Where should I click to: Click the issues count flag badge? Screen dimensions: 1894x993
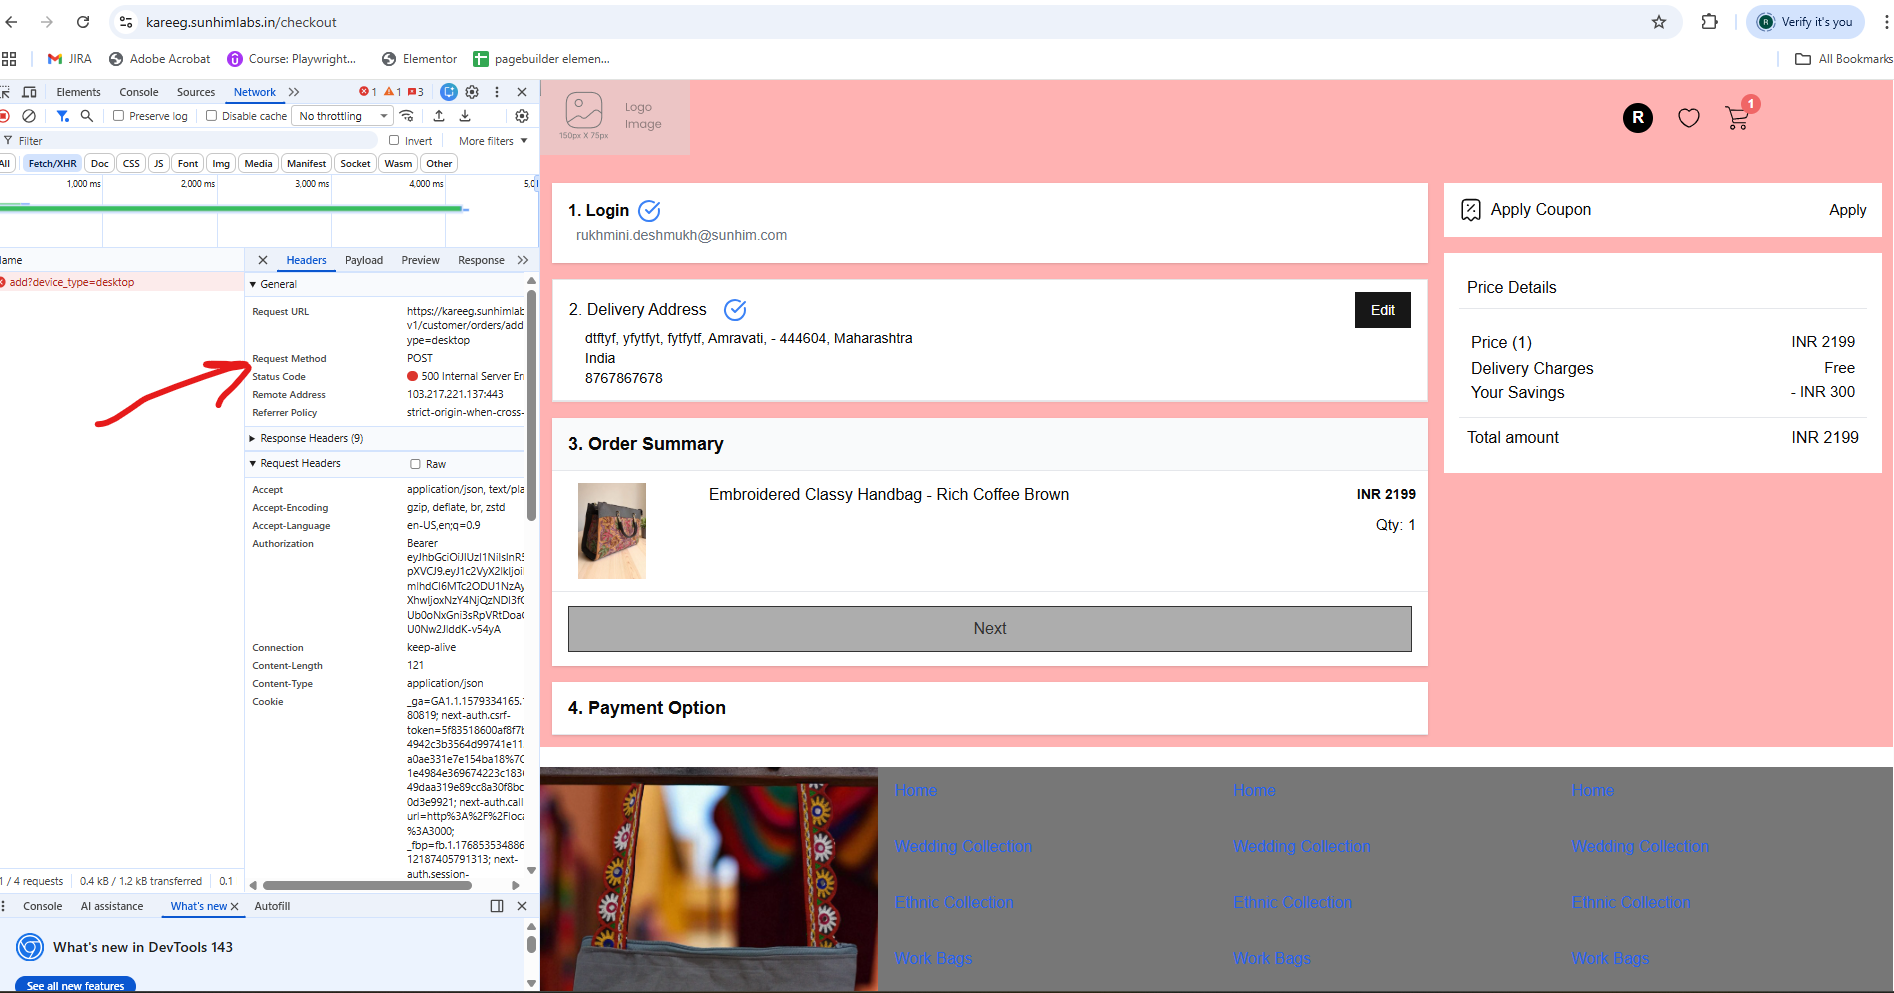416,92
